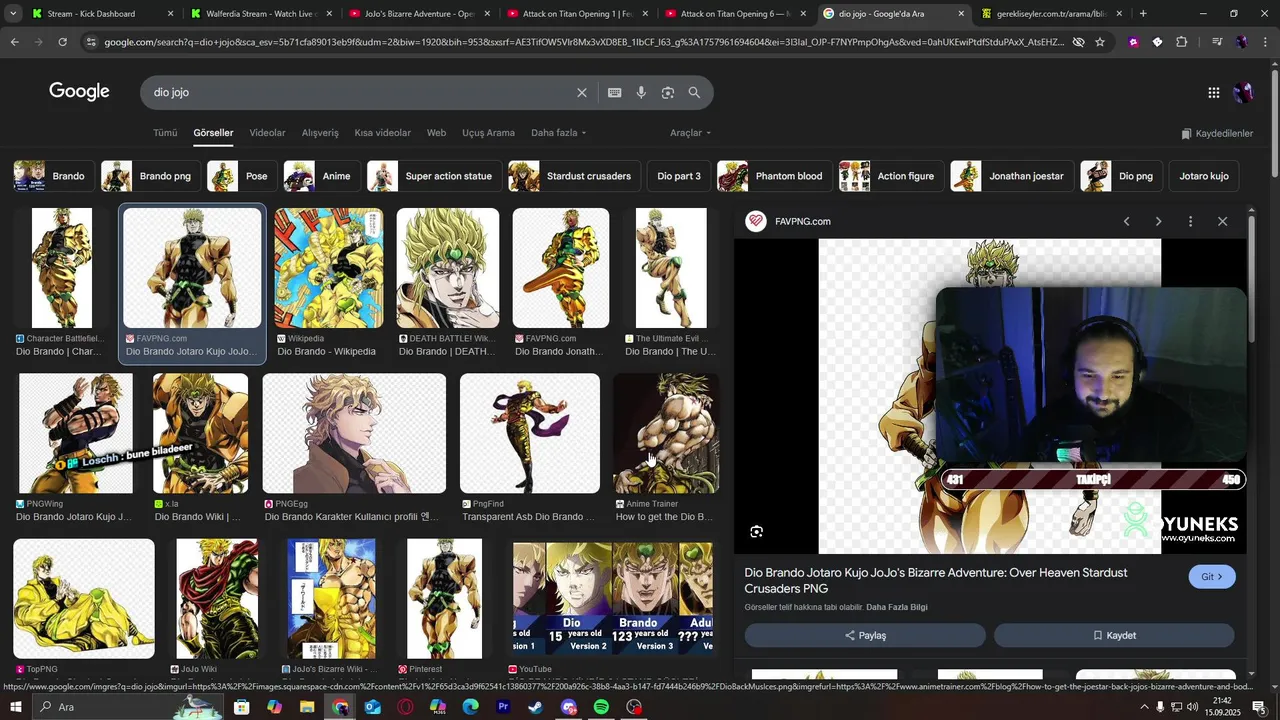1280x720 pixels.
Task: Open the 'Daha Fazla Bilgi' link
Action: pyautogui.click(x=897, y=607)
